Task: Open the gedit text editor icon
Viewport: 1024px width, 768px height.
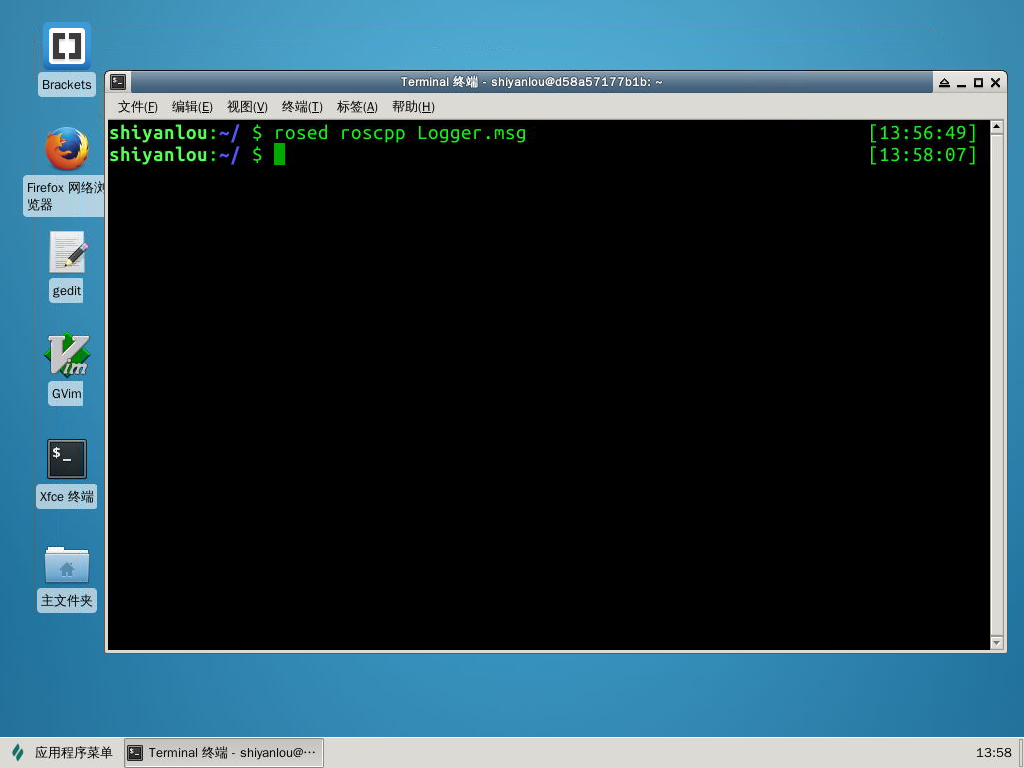Action: pyautogui.click(x=67, y=252)
